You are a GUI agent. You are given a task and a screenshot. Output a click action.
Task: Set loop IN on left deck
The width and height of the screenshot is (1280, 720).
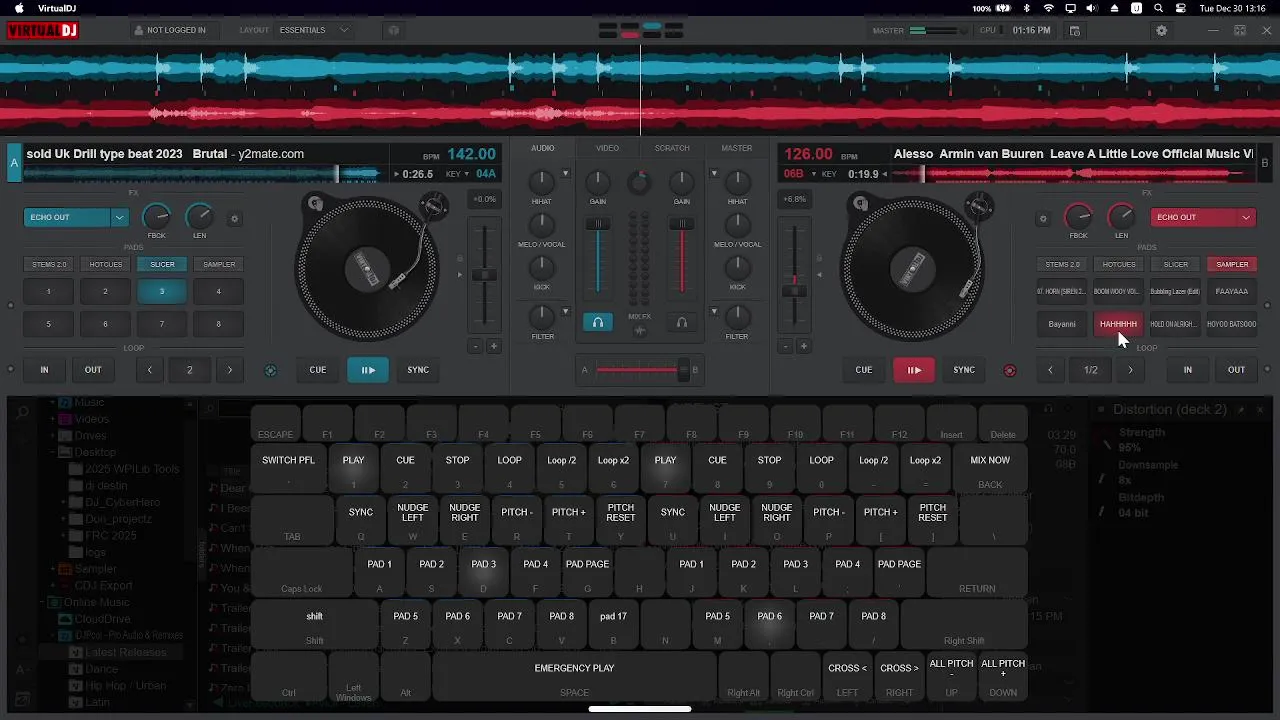coord(44,370)
